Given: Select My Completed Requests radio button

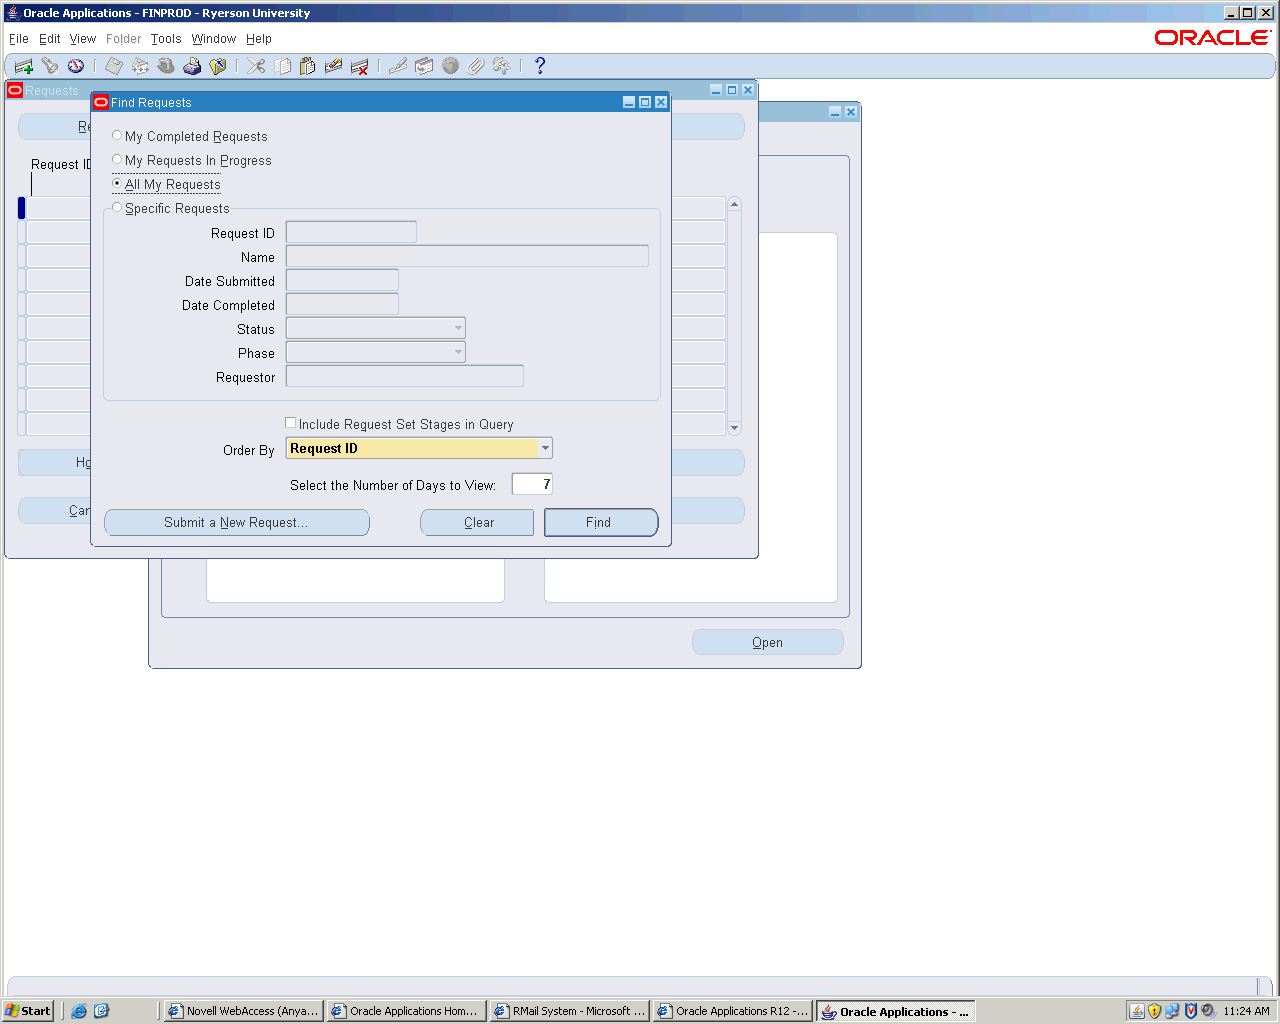Looking at the screenshot, I should [x=118, y=136].
